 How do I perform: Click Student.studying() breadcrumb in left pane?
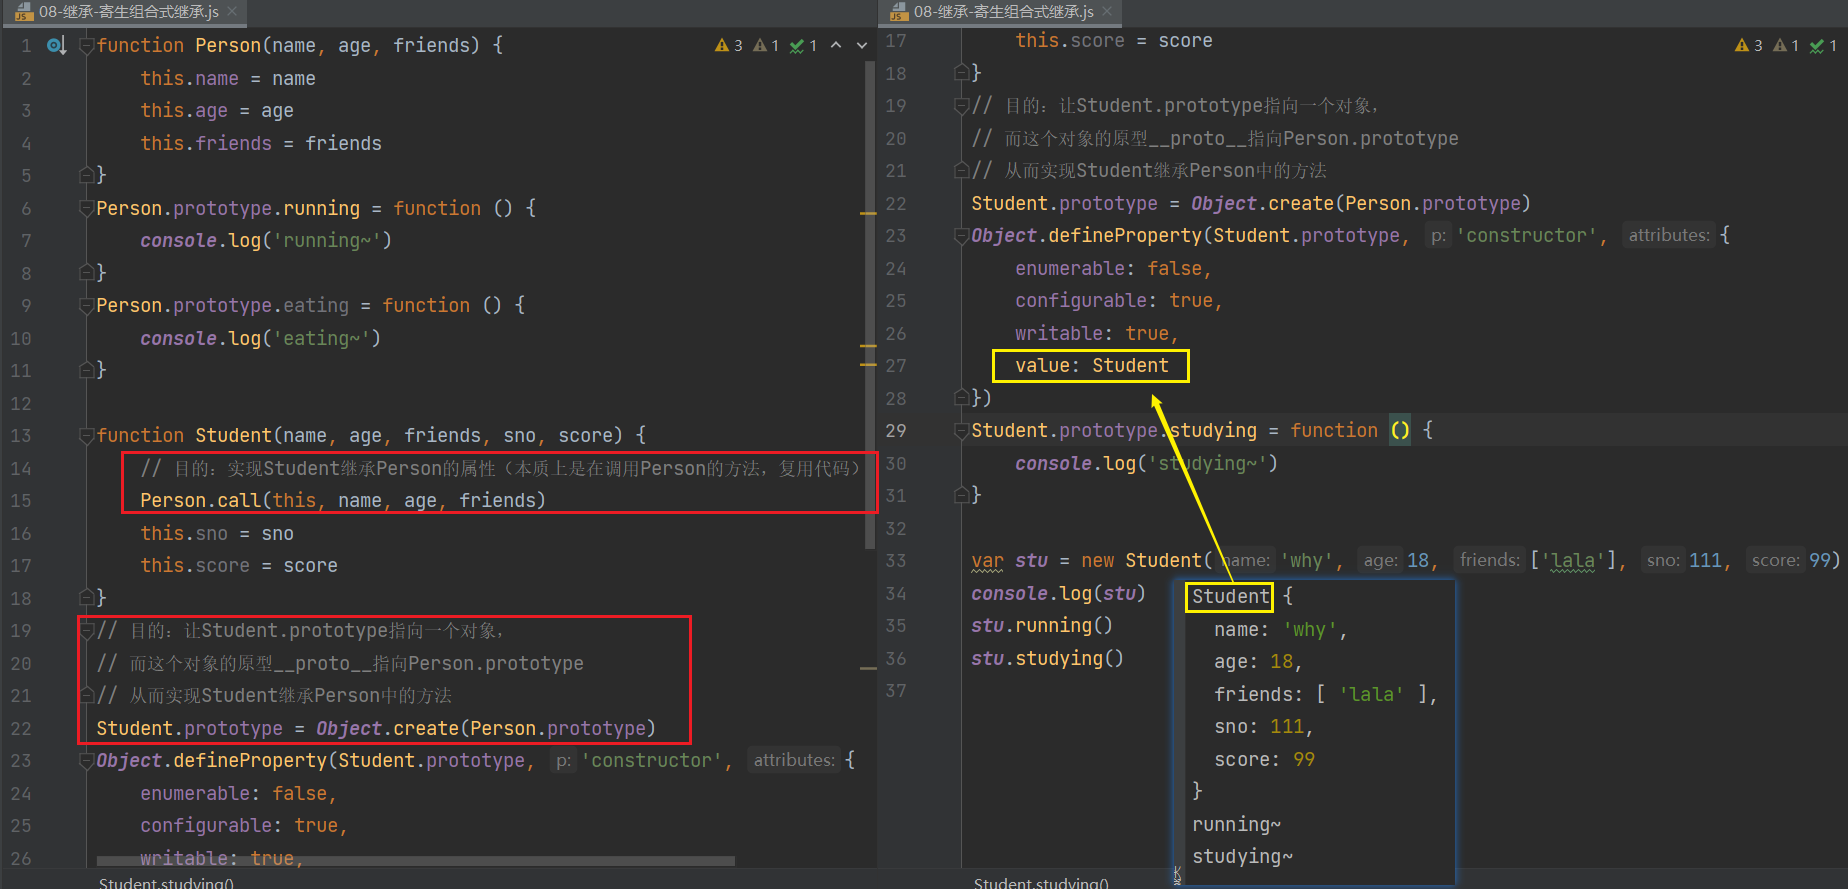click(x=166, y=883)
